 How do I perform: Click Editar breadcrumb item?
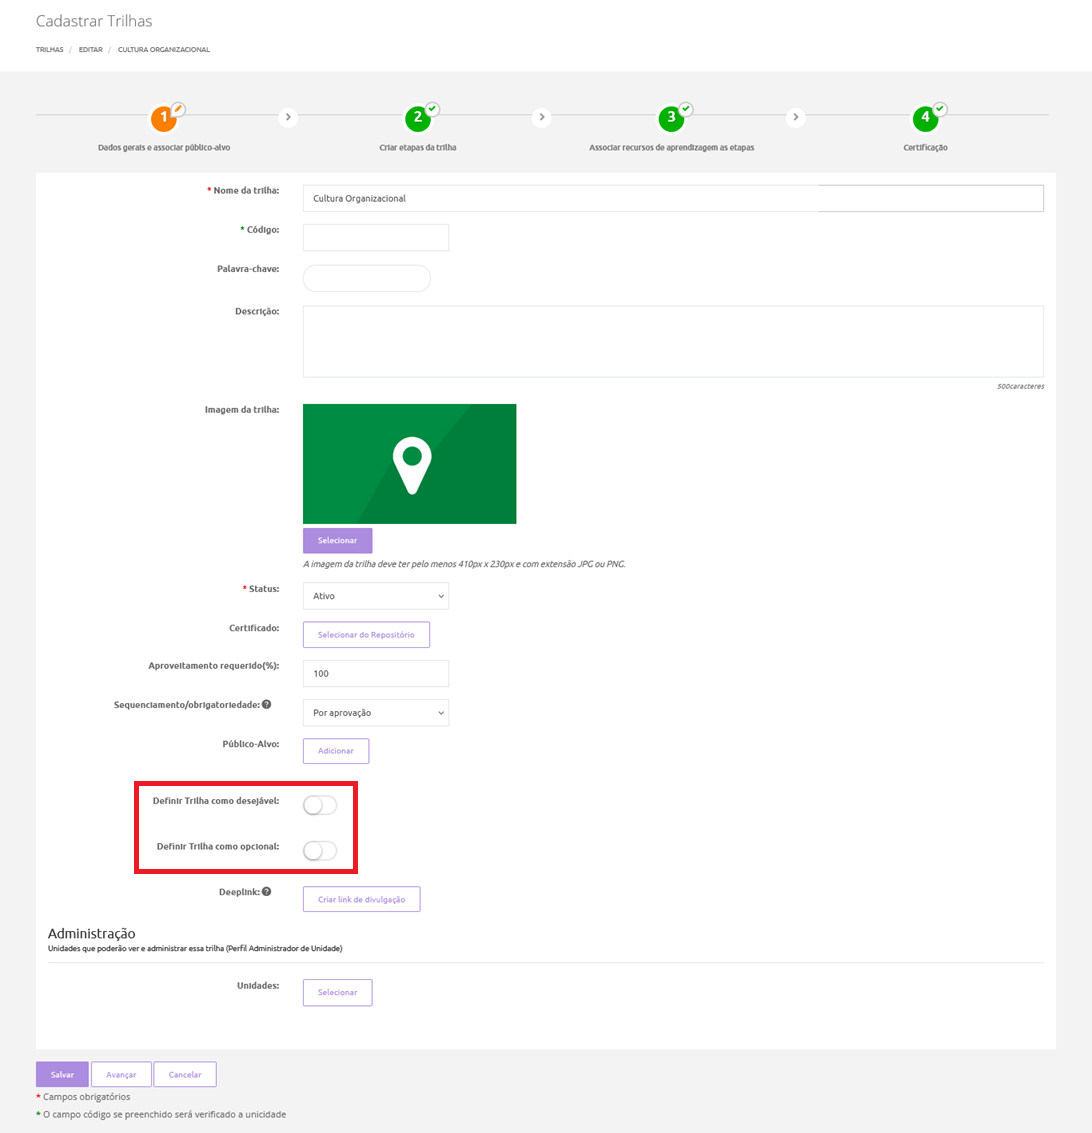(x=90, y=49)
